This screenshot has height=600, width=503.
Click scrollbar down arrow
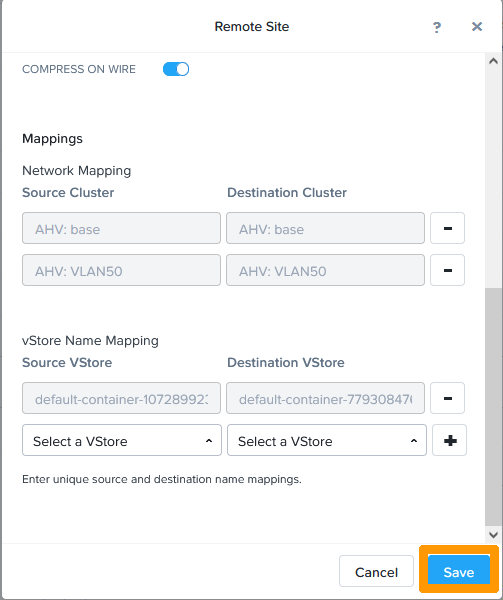click(493, 535)
